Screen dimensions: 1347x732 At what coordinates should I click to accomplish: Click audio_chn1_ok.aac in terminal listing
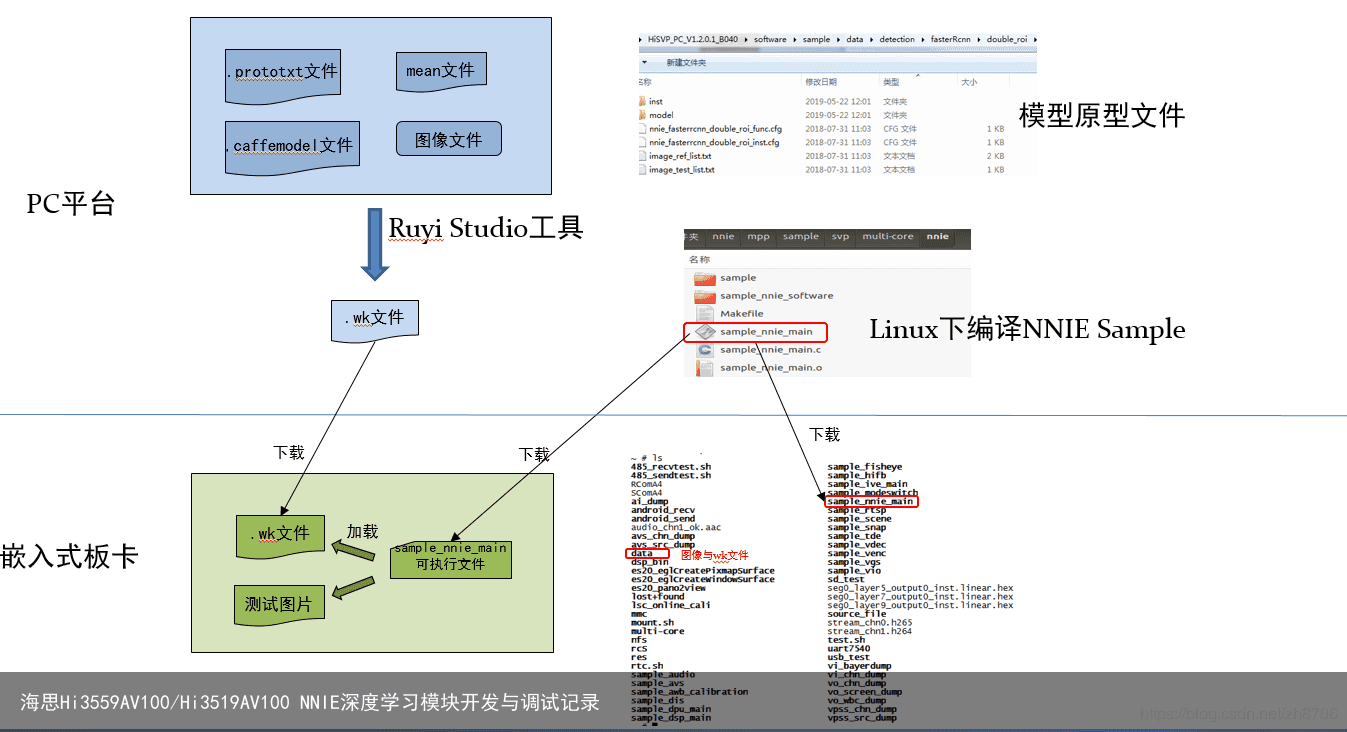tap(676, 527)
